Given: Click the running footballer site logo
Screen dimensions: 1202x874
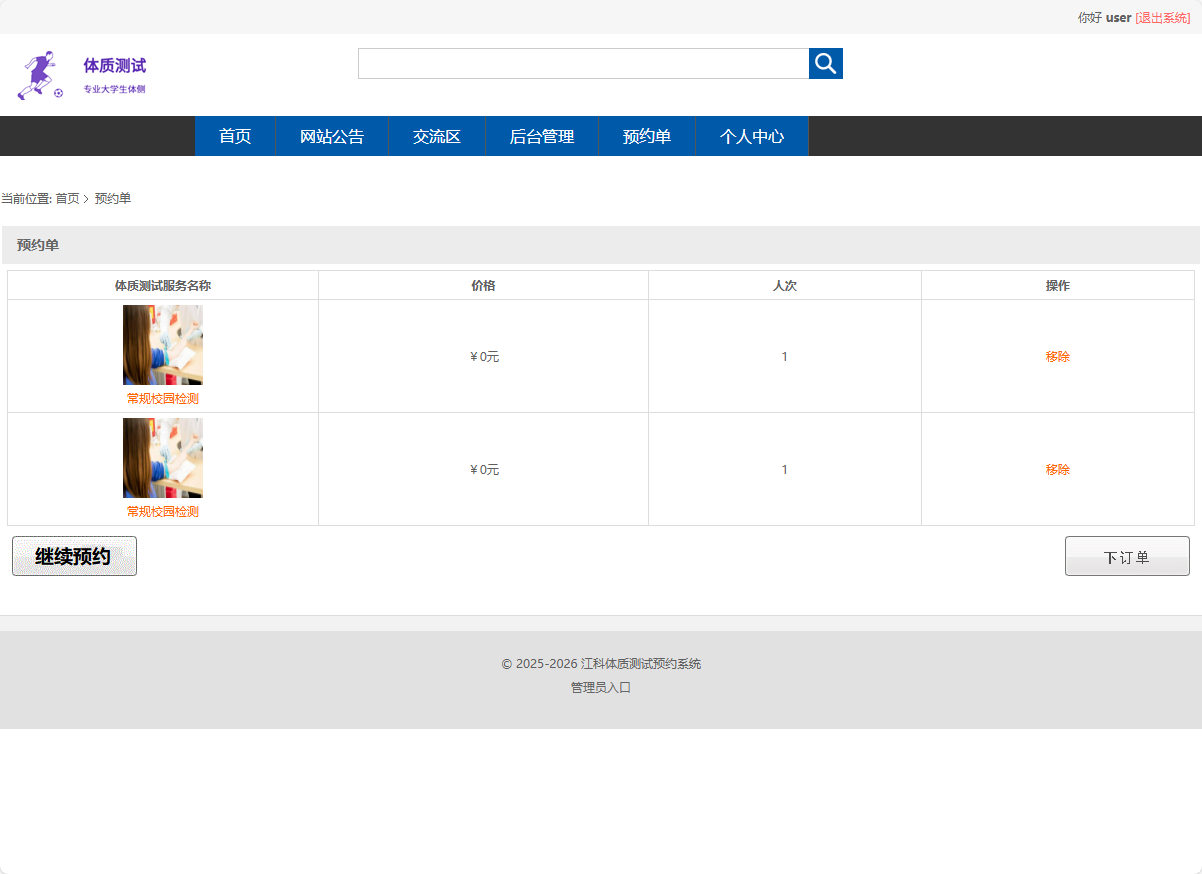Looking at the screenshot, I should click(x=40, y=76).
